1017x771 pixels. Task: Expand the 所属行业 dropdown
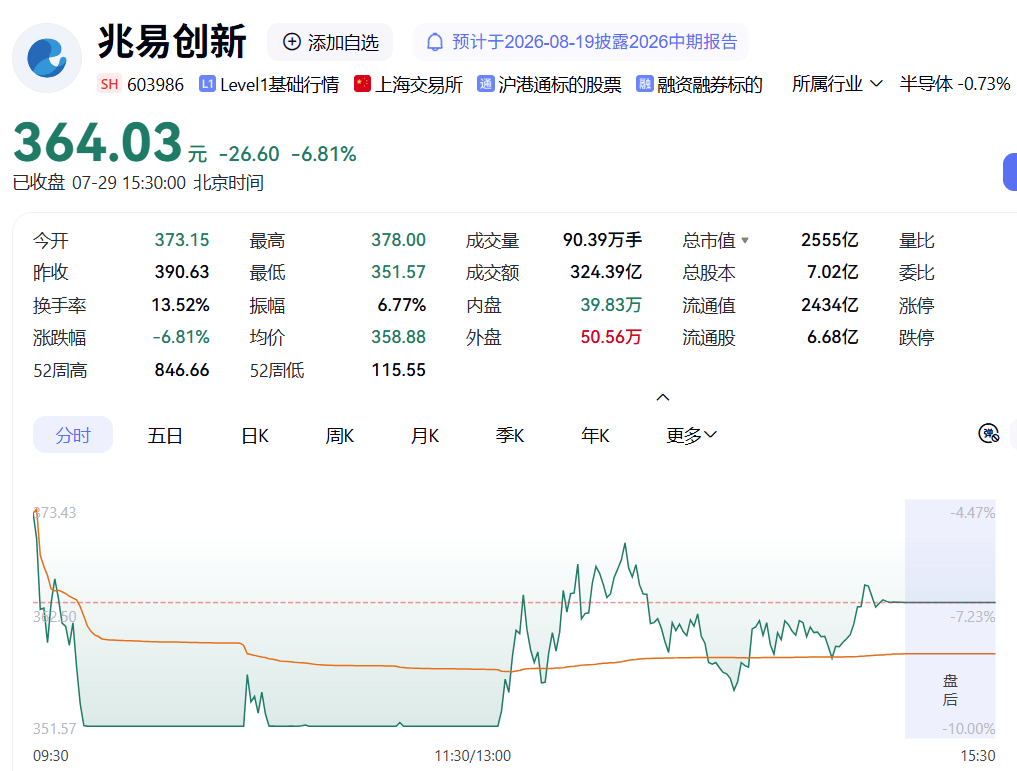(837, 84)
